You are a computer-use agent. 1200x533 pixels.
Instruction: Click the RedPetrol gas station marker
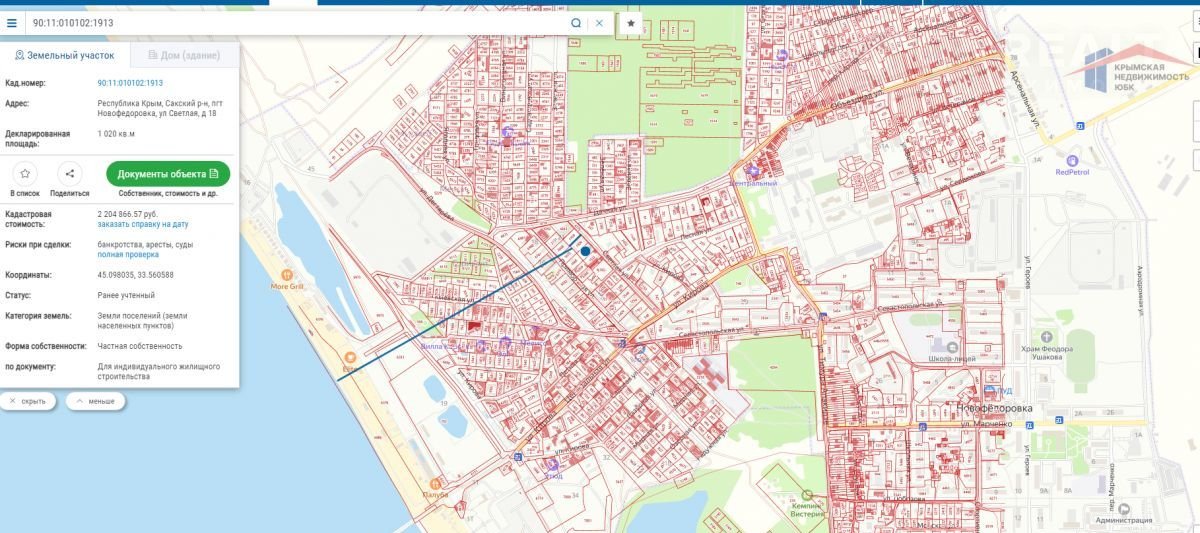[x=1072, y=160]
